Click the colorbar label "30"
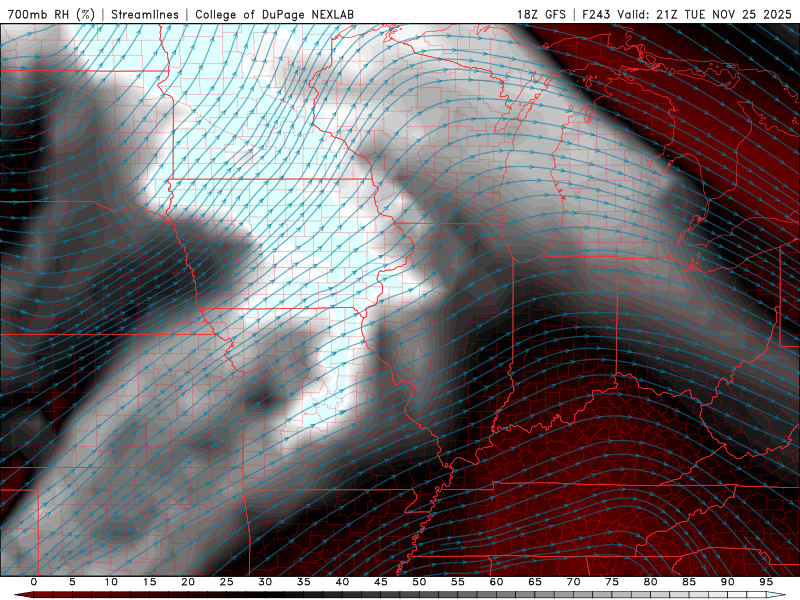Image resolution: width=800 pixels, height=600 pixels. pyautogui.click(x=265, y=582)
